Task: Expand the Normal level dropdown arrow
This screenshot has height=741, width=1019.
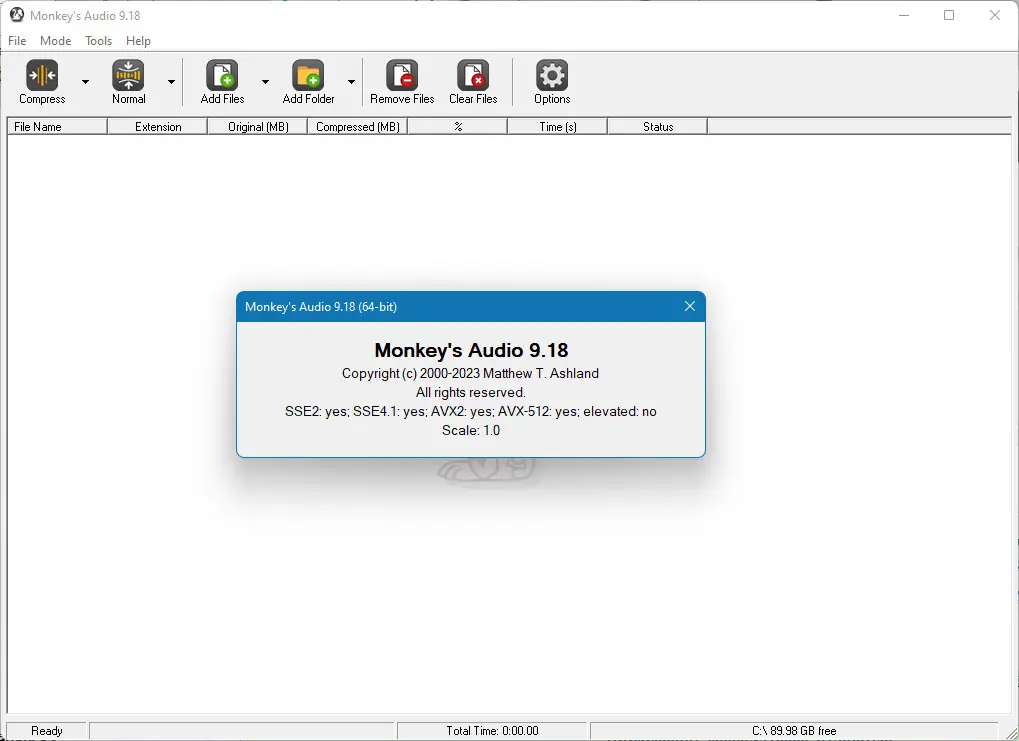Action: [x=171, y=82]
